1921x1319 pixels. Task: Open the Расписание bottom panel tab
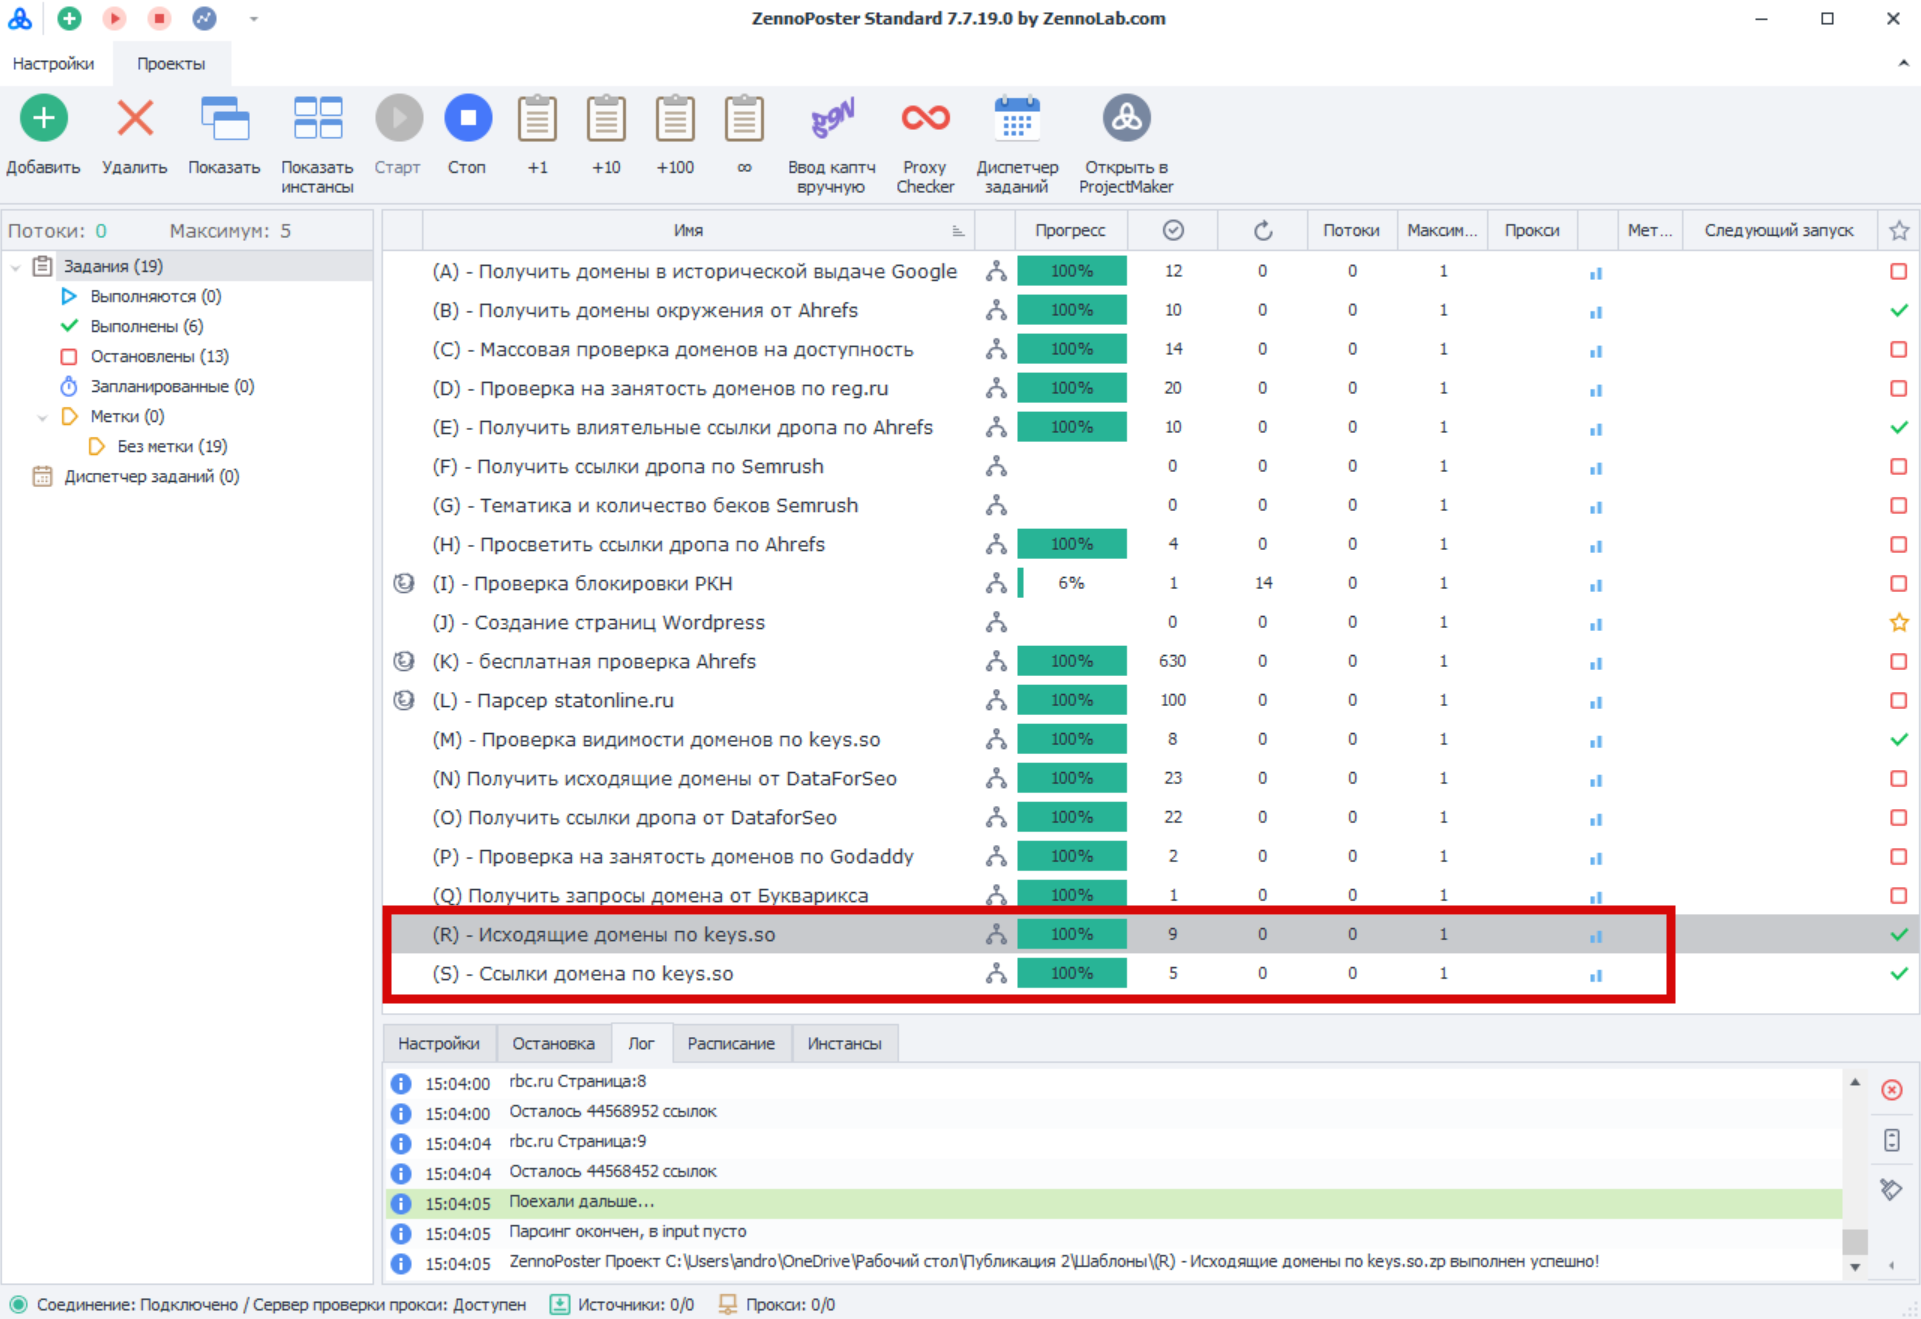click(x=731, y=1043)
